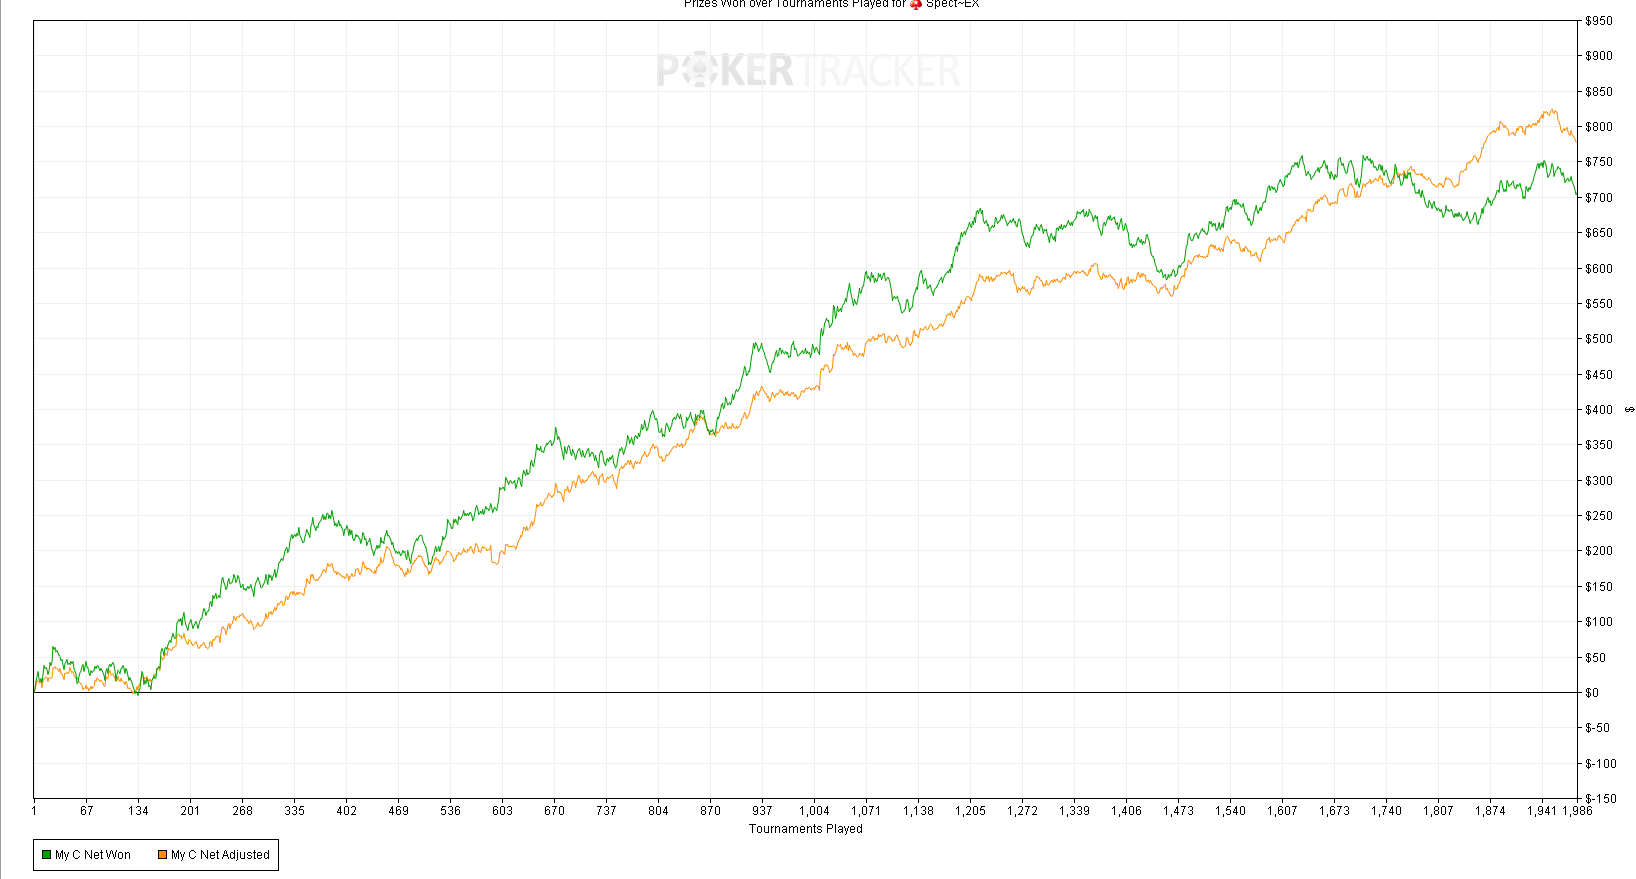Click the red PokerStars icon in chart title

click(915, 4)
